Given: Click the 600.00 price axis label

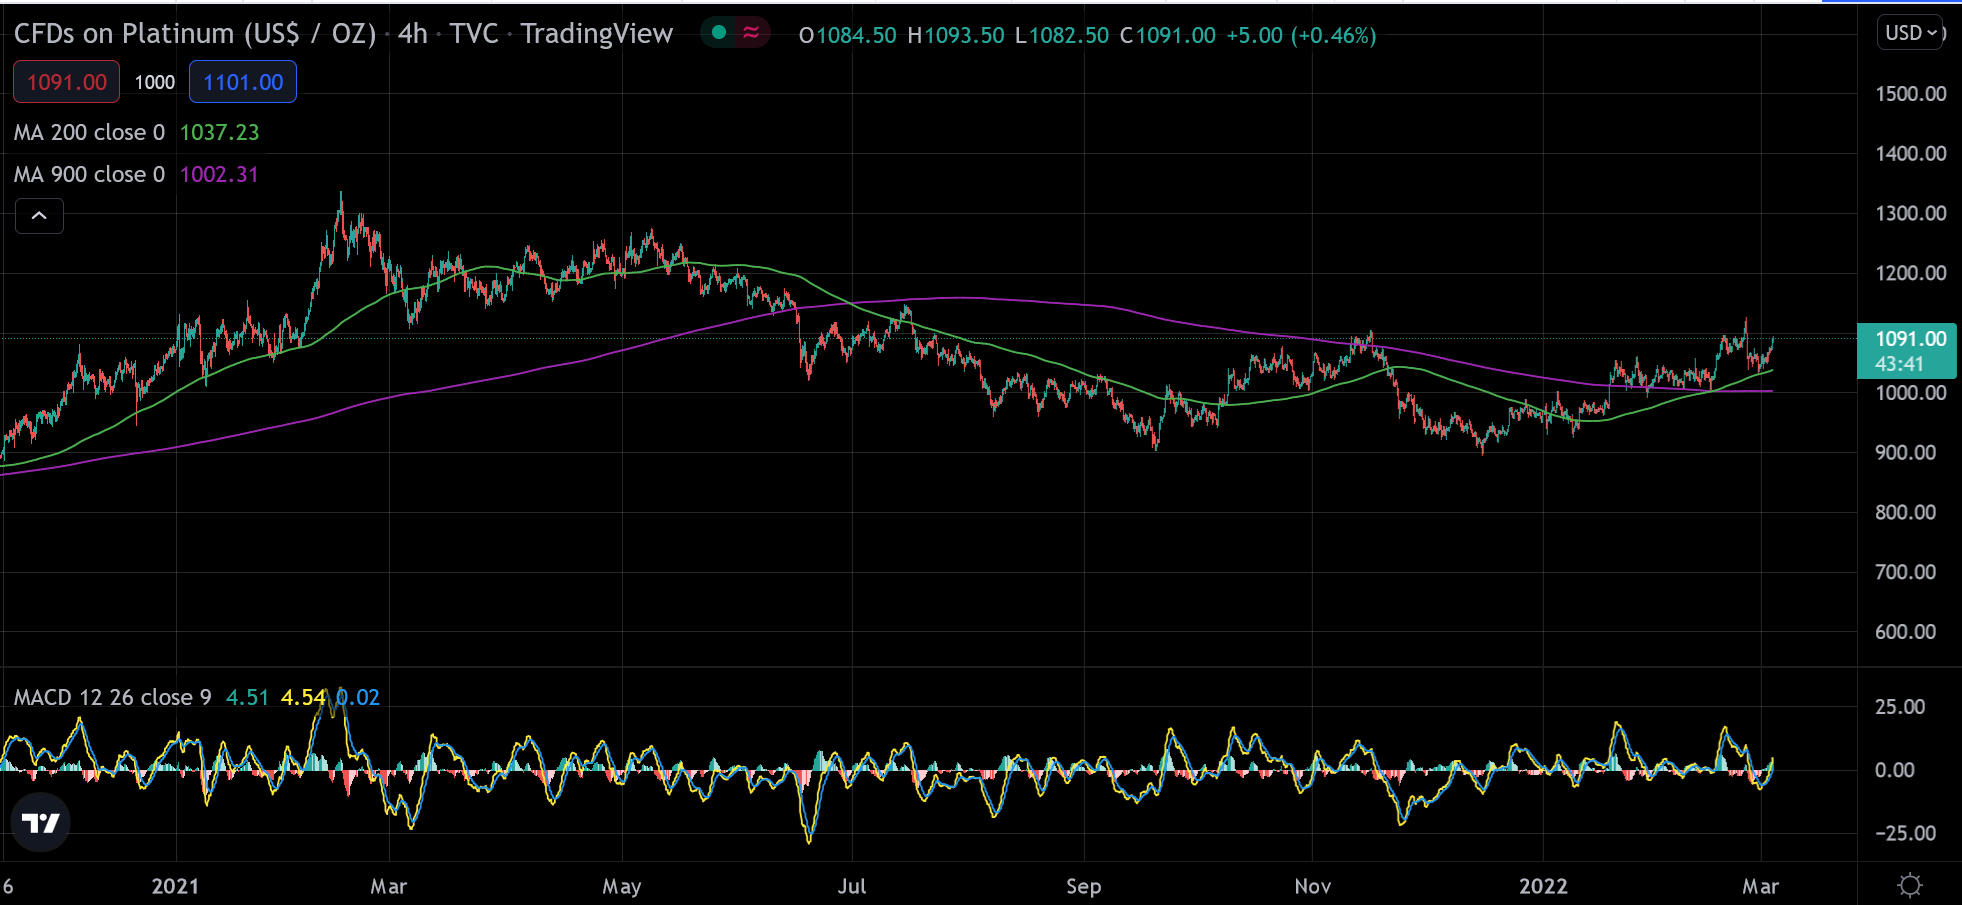Looking at the screenshot, I should pyautogui.click(x=1906, y=632).
